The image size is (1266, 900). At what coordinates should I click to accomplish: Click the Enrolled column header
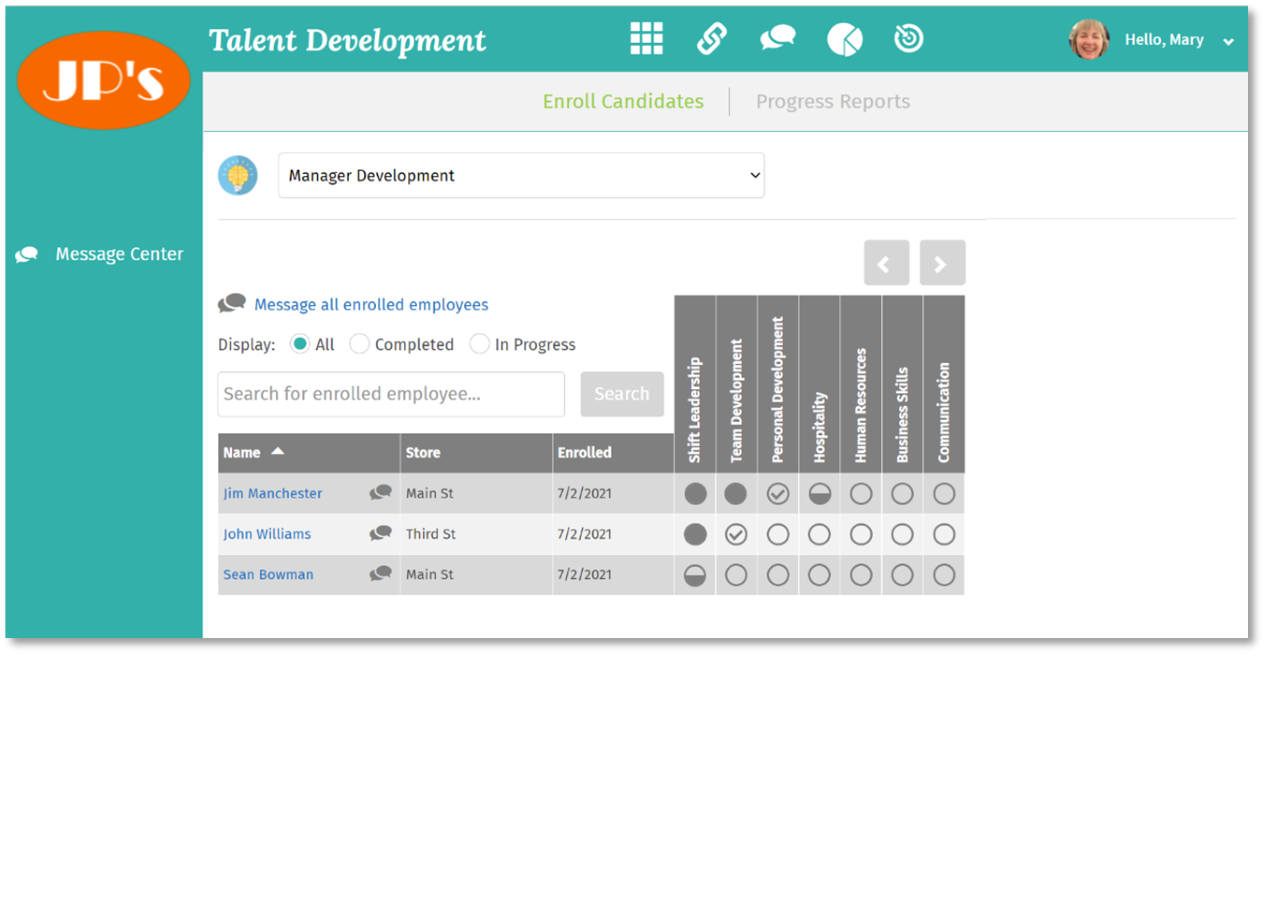click(x=613, y=452)
